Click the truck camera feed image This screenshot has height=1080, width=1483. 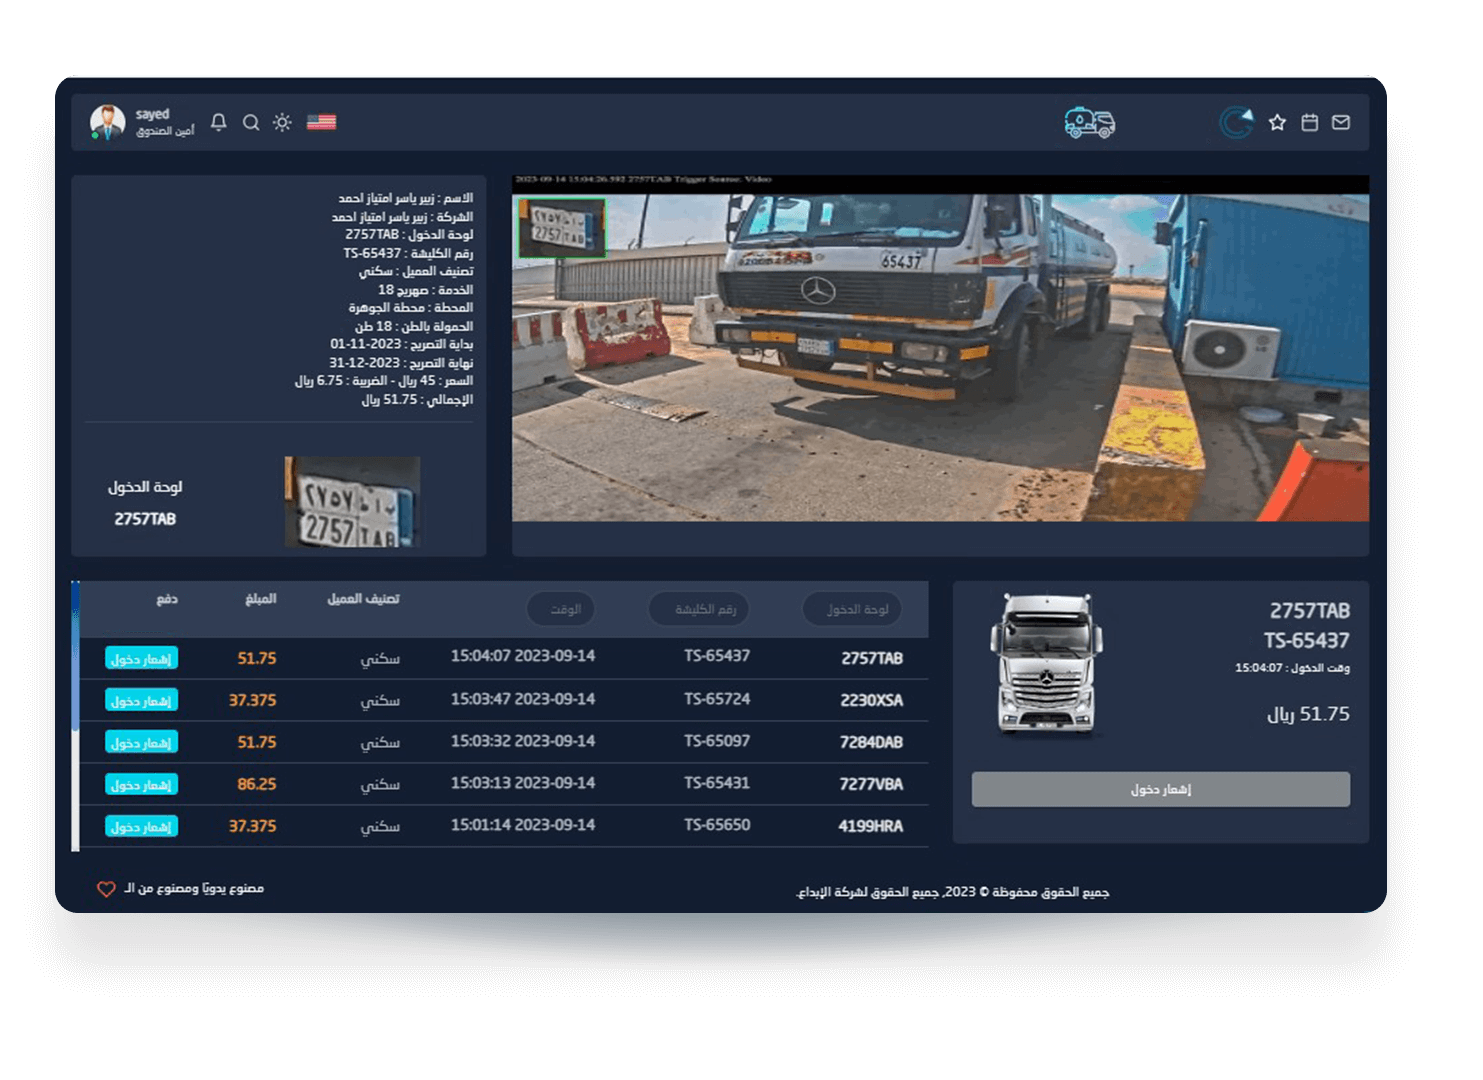pos(940,357)
